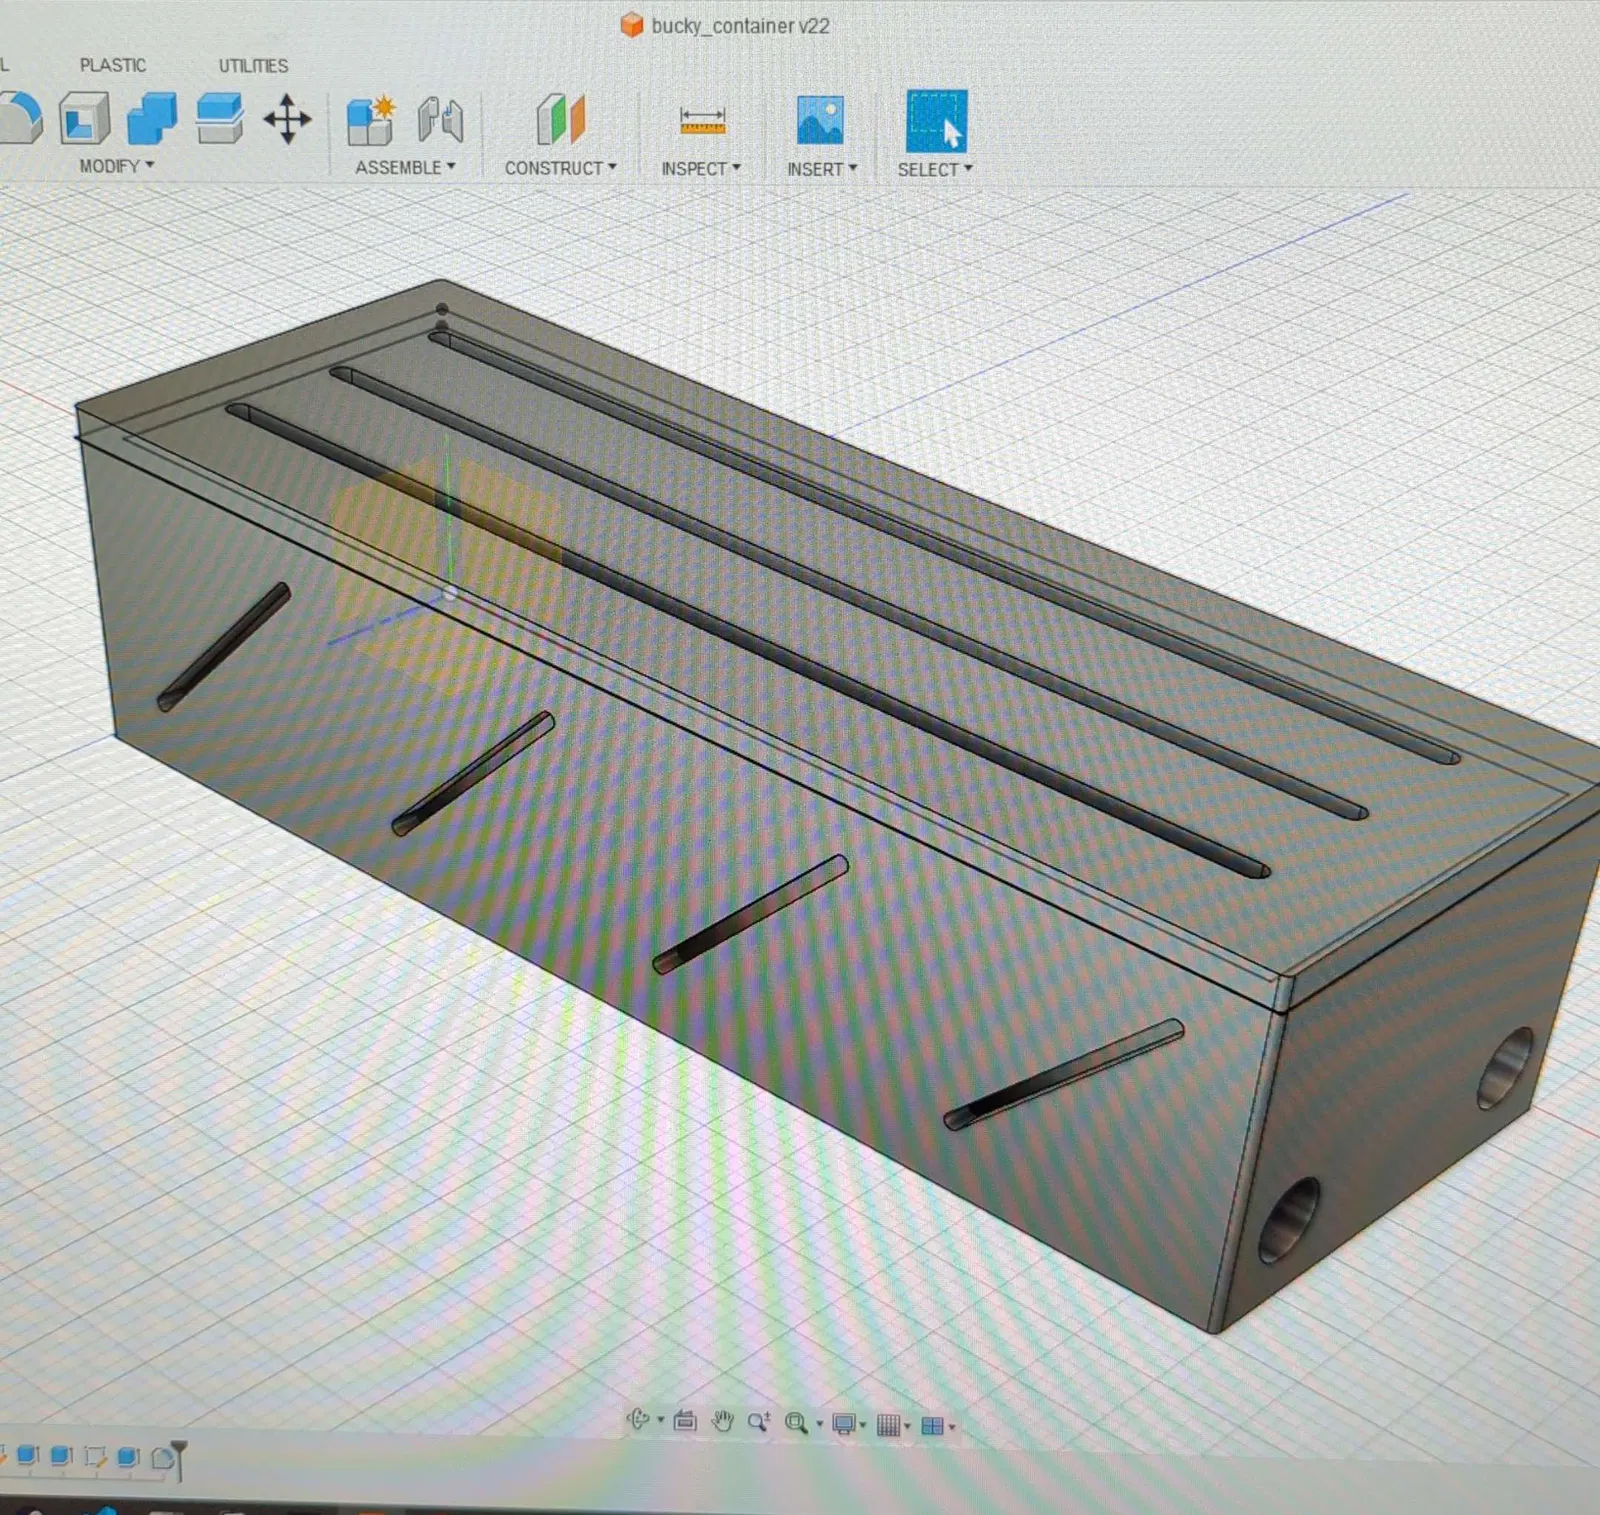Image resolution: width=1600 pixels, height=1515 pixels.
Task: Select the sketch feature in timeline
Action: 95,1457
